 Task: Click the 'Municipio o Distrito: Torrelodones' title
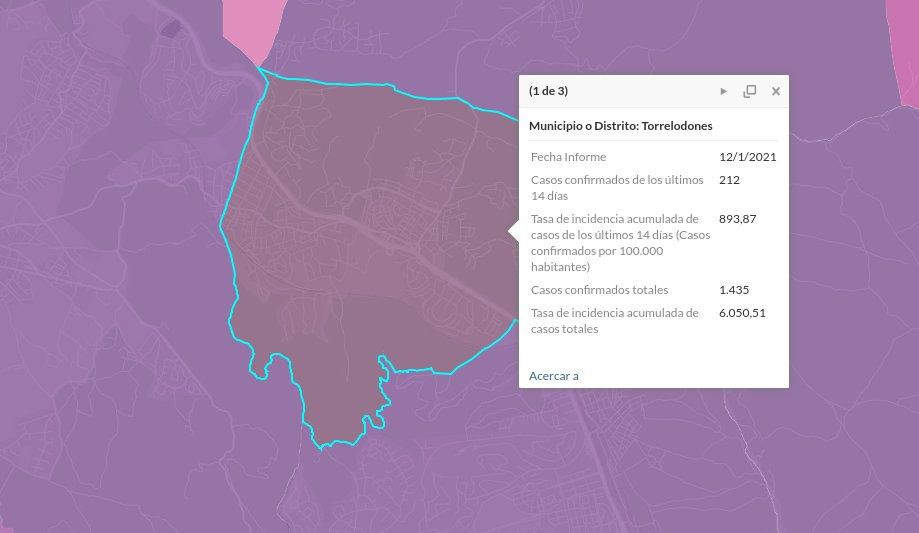[x=621, y=126]
